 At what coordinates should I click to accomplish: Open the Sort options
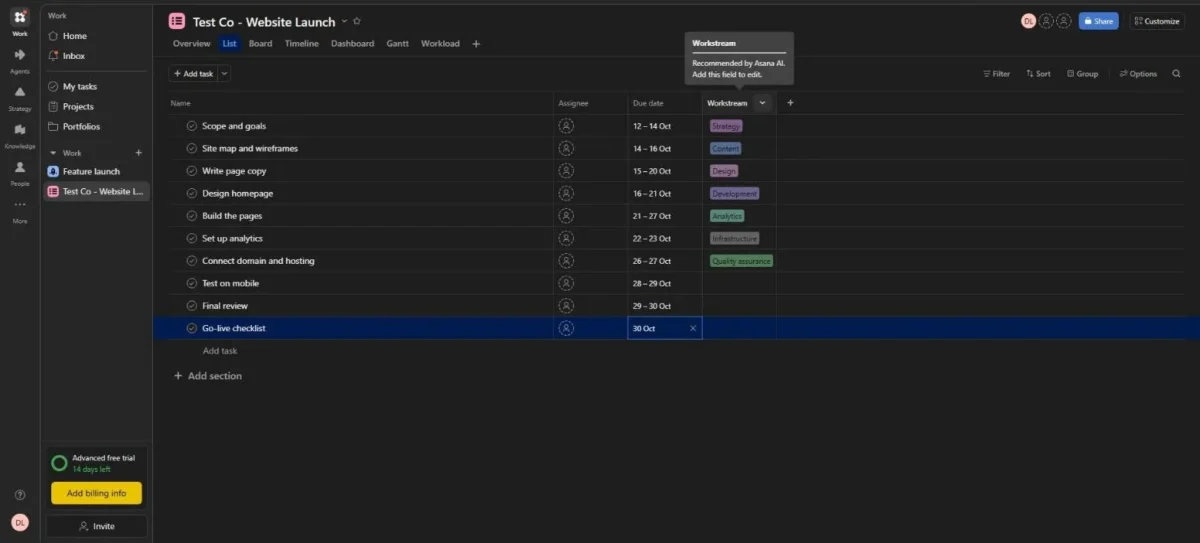point(1037,73)
